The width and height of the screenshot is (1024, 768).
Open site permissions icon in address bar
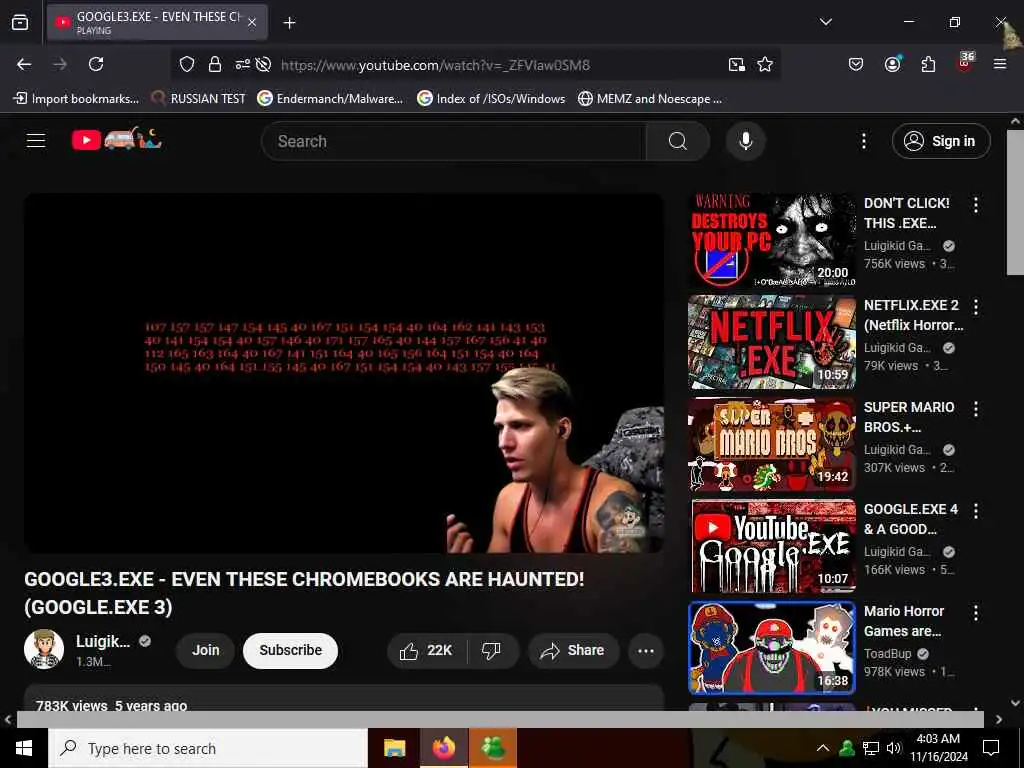point(242,64)
